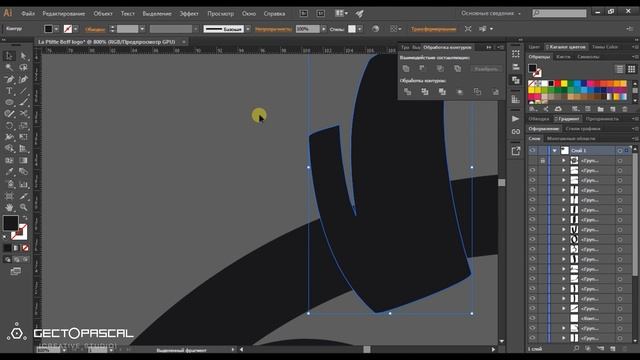This screenshot has height=360, width=640.
Task: Select the Line Segment tool
Action: pyautogui.click(x=23, y=91)
